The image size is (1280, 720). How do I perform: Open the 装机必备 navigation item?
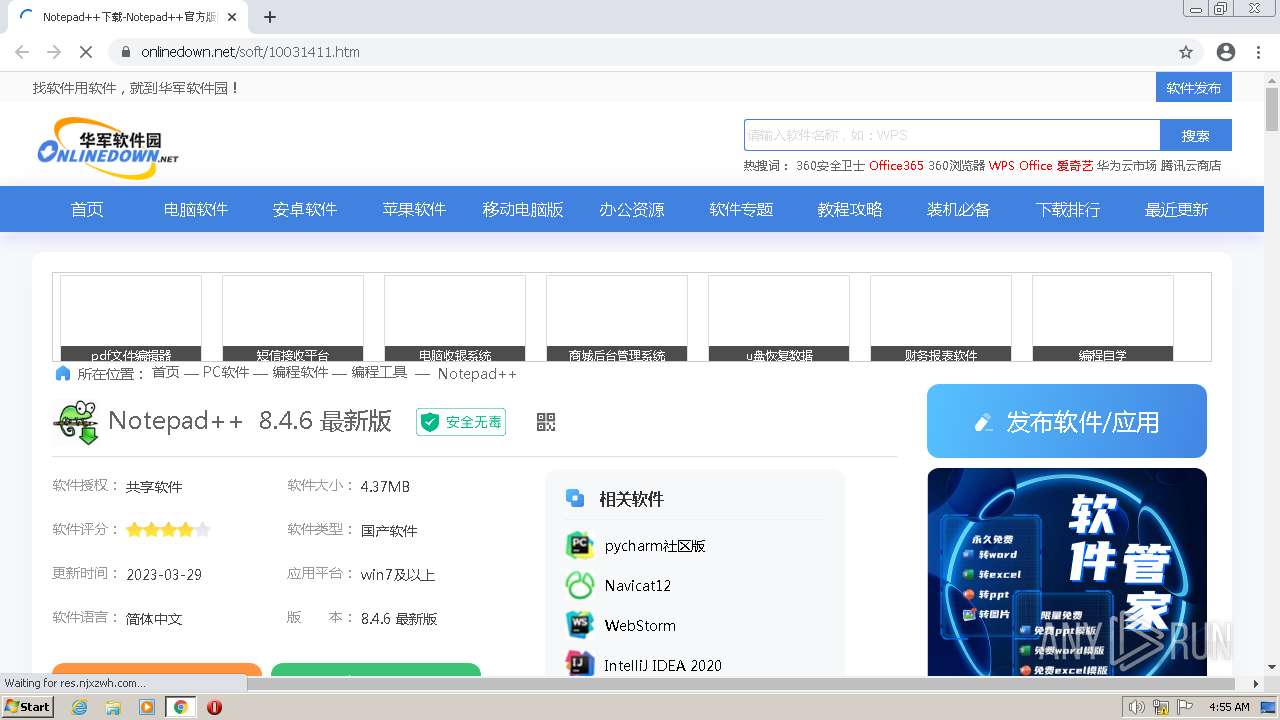(x=958, y=209)
